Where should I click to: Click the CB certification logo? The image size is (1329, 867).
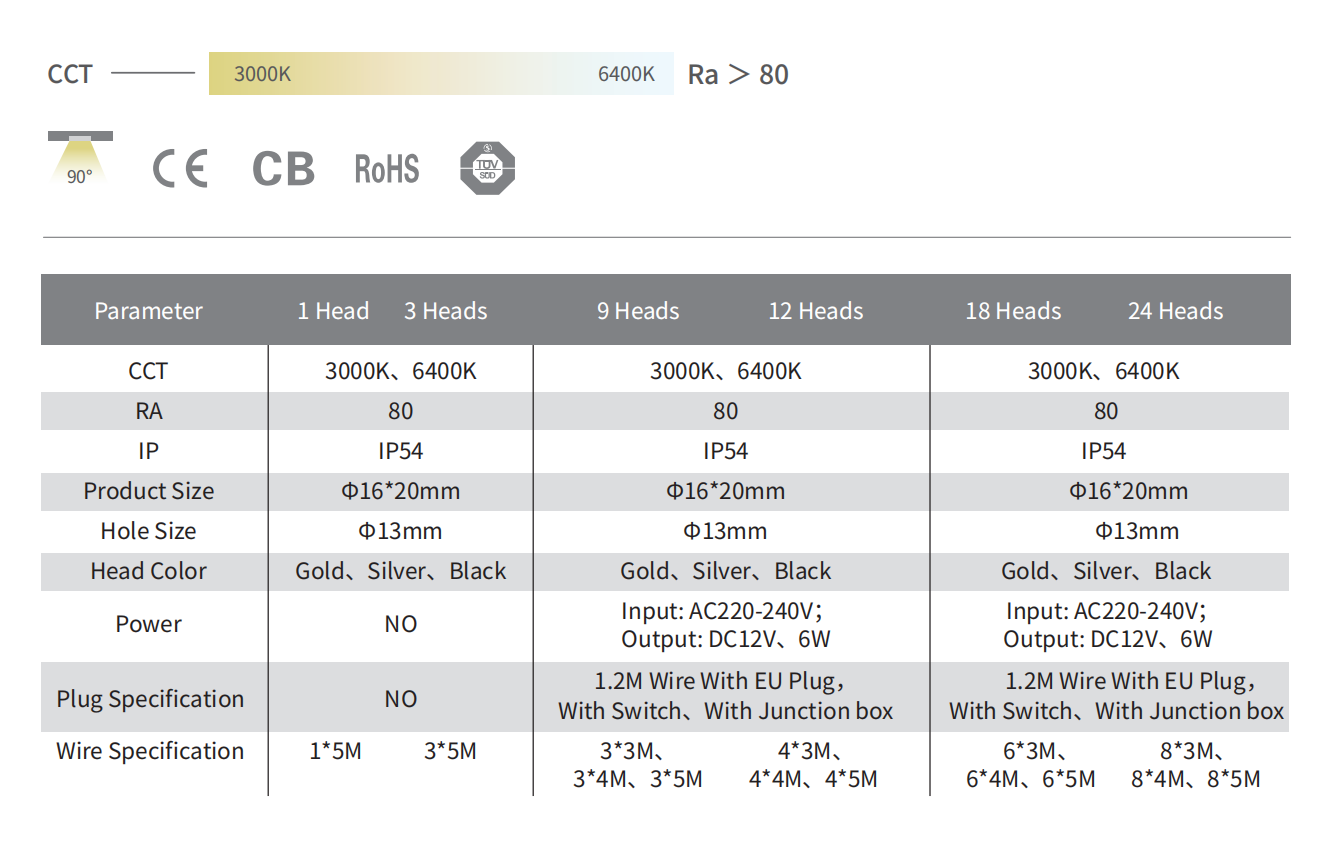284,169
